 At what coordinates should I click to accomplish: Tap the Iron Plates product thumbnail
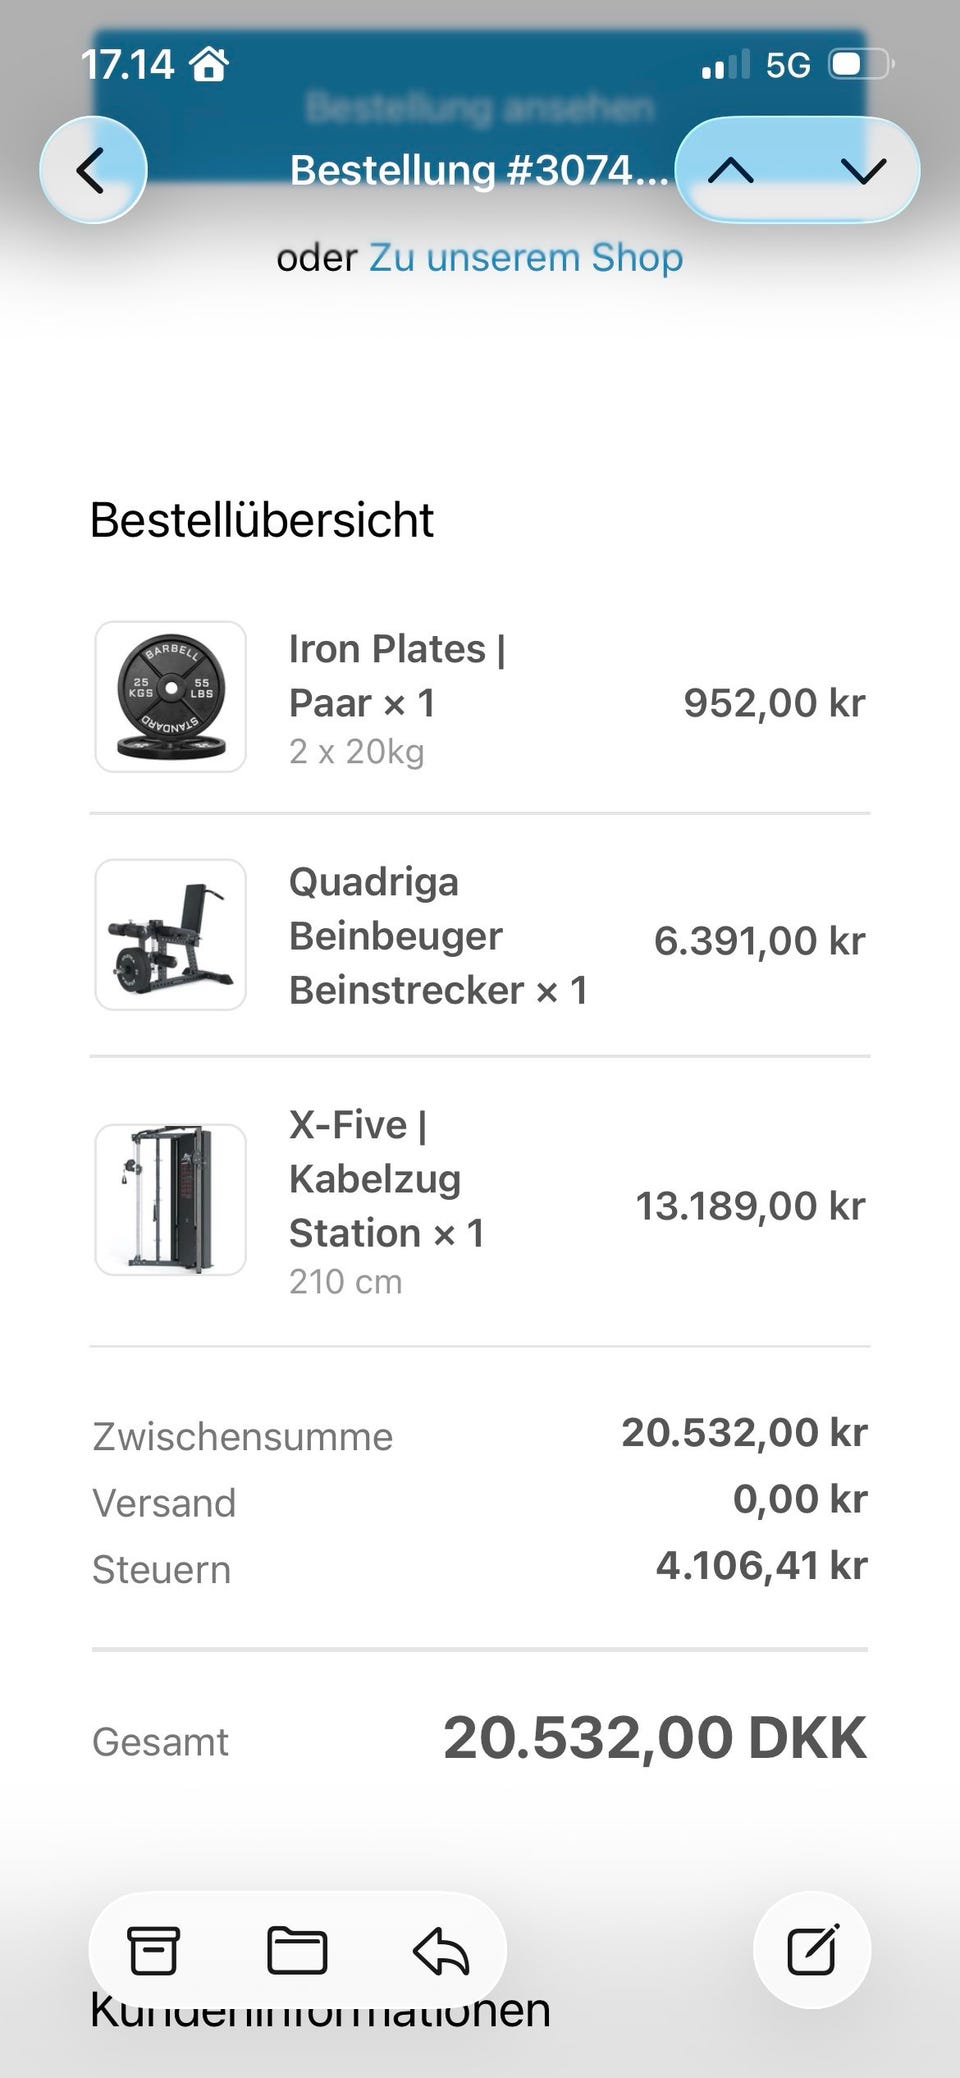click(171, 697)
